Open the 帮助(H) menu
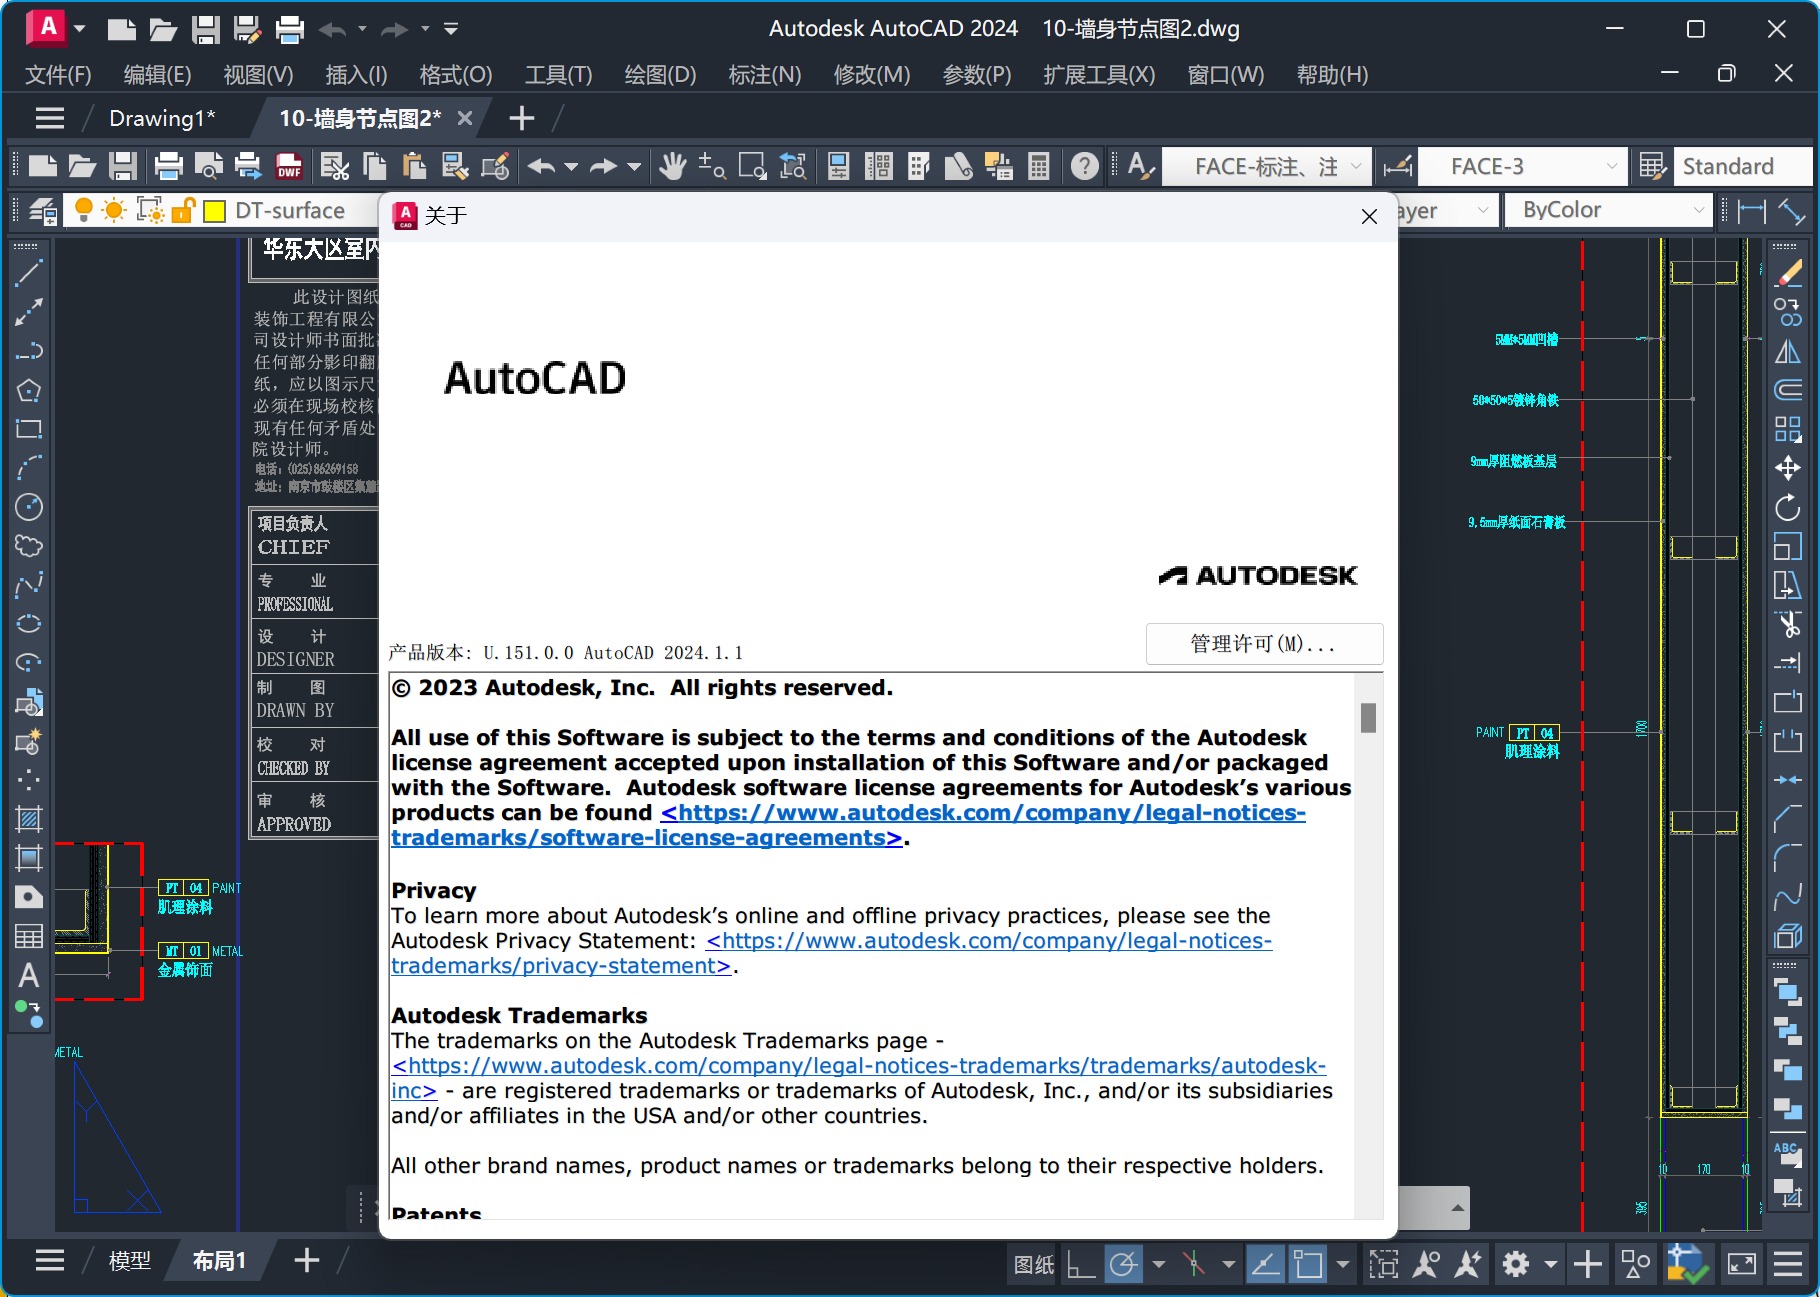Image resolution: width=1820 pixels, height=1297 pixels. pyautogui.click(x=1332, y=75)
